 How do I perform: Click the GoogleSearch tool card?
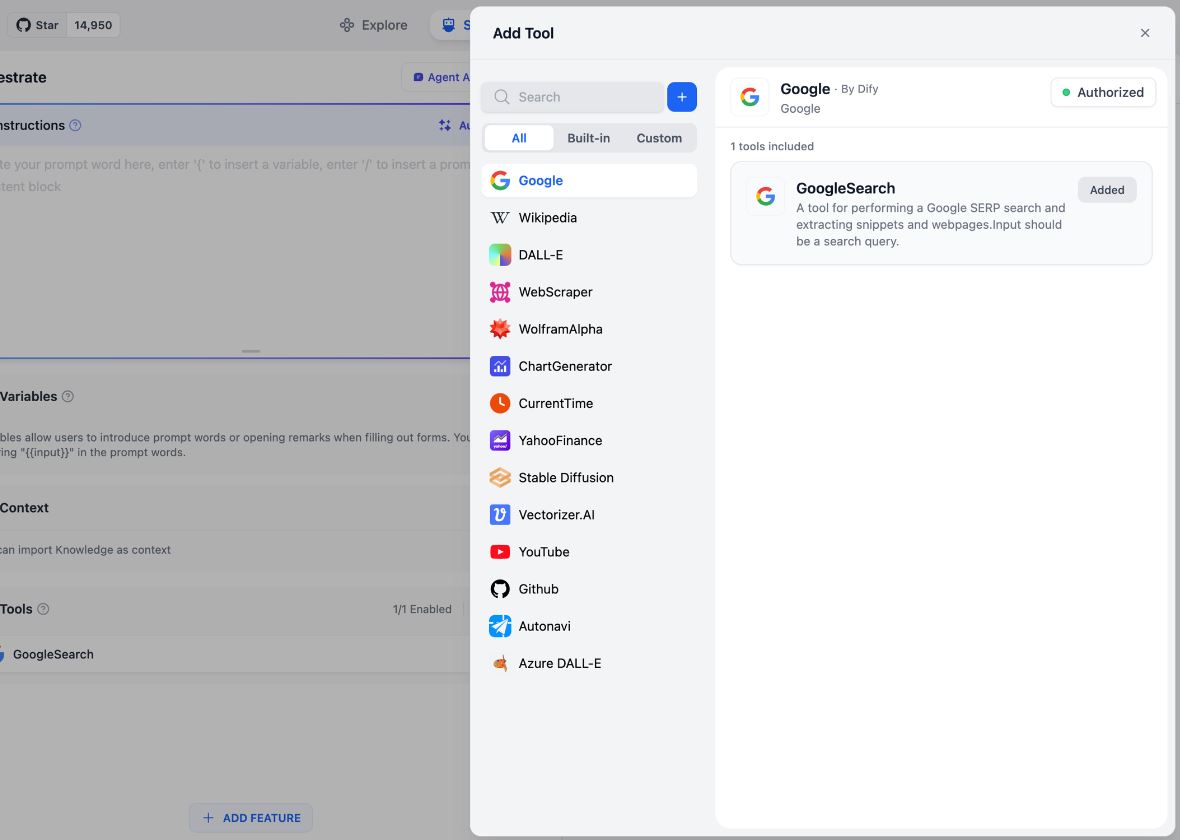tap(941, 213)
